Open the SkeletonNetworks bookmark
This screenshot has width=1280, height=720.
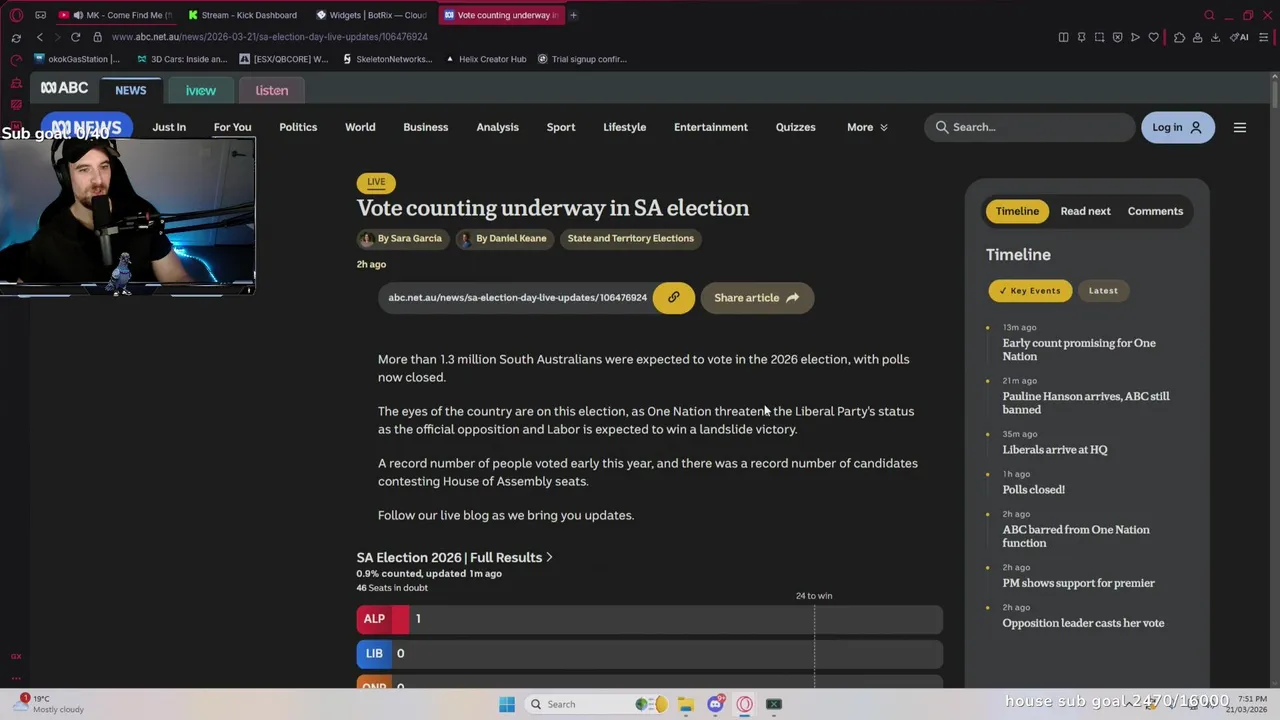386,59
